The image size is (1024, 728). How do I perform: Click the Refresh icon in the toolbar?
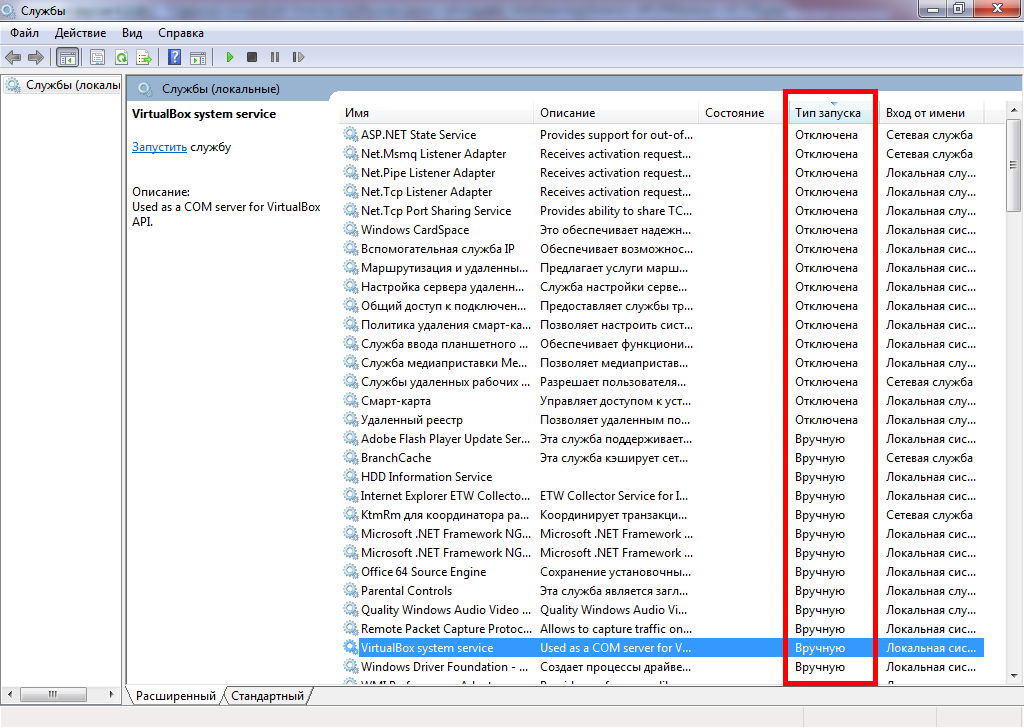coord(121,58)
